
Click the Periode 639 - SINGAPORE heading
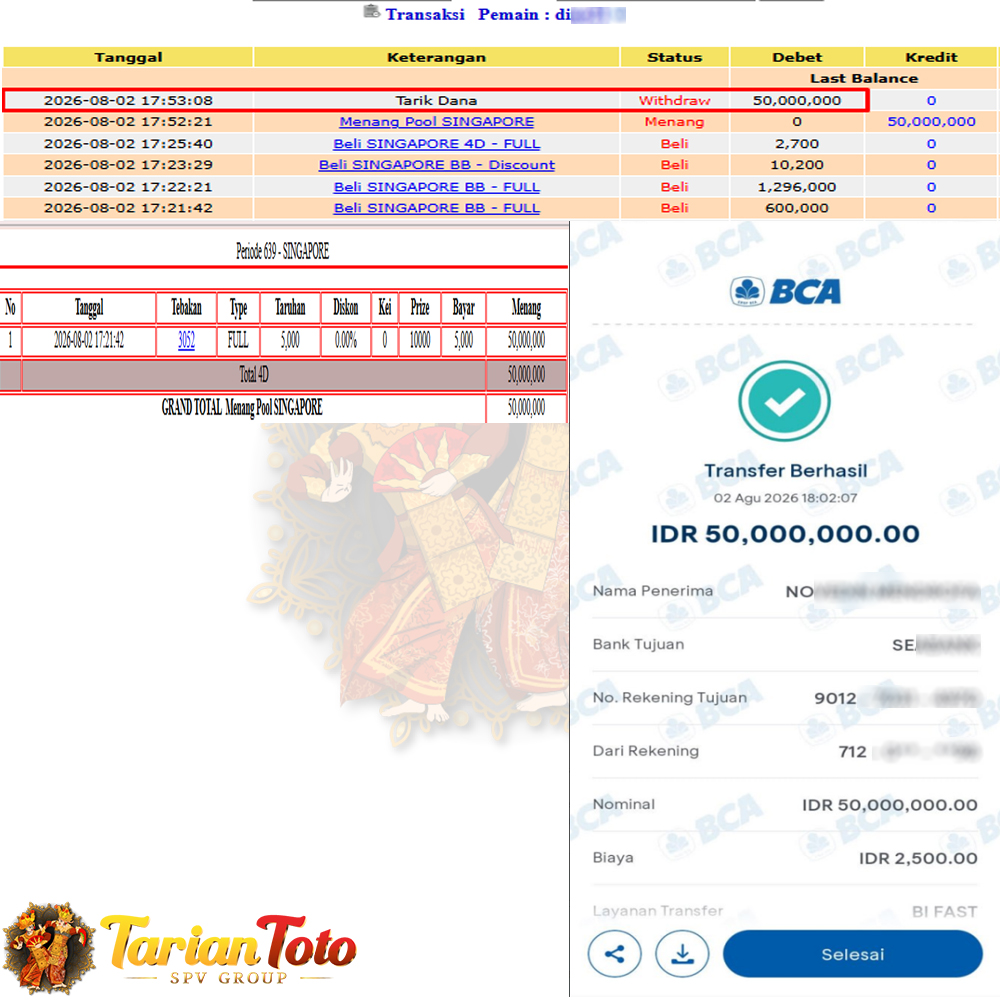pos(283,251)
